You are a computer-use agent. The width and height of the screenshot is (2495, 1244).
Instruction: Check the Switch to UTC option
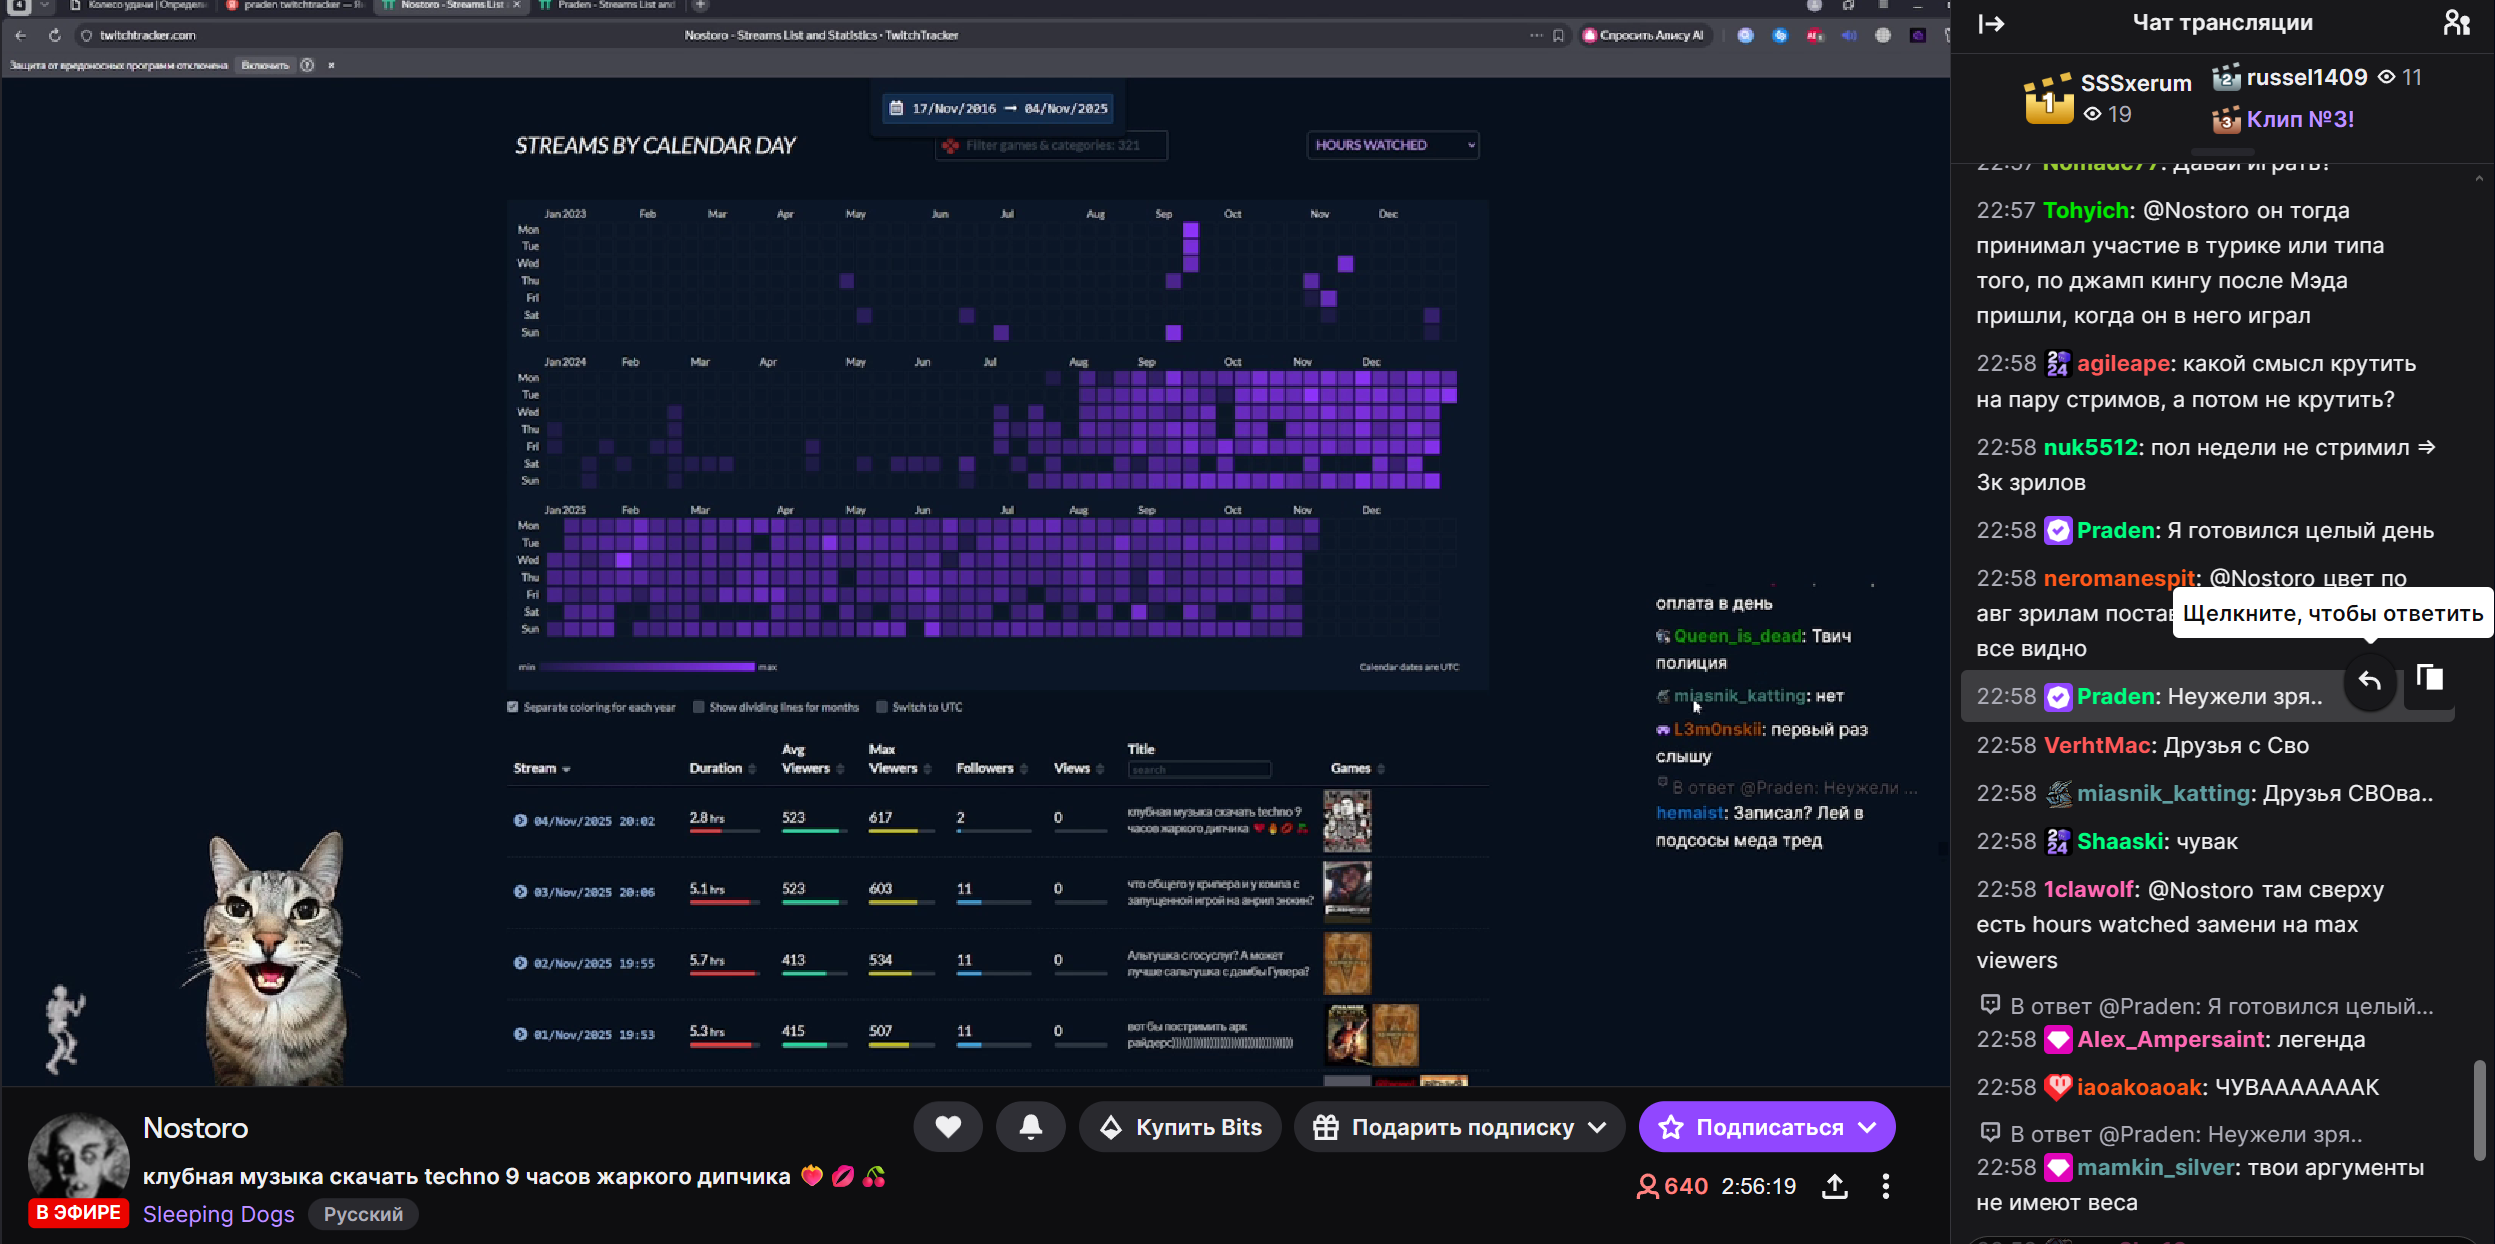[x=882, y=707]
